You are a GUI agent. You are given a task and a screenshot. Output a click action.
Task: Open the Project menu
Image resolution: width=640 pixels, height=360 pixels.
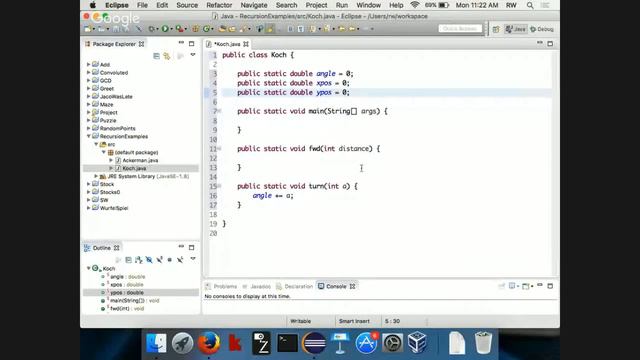pos(316,5)
